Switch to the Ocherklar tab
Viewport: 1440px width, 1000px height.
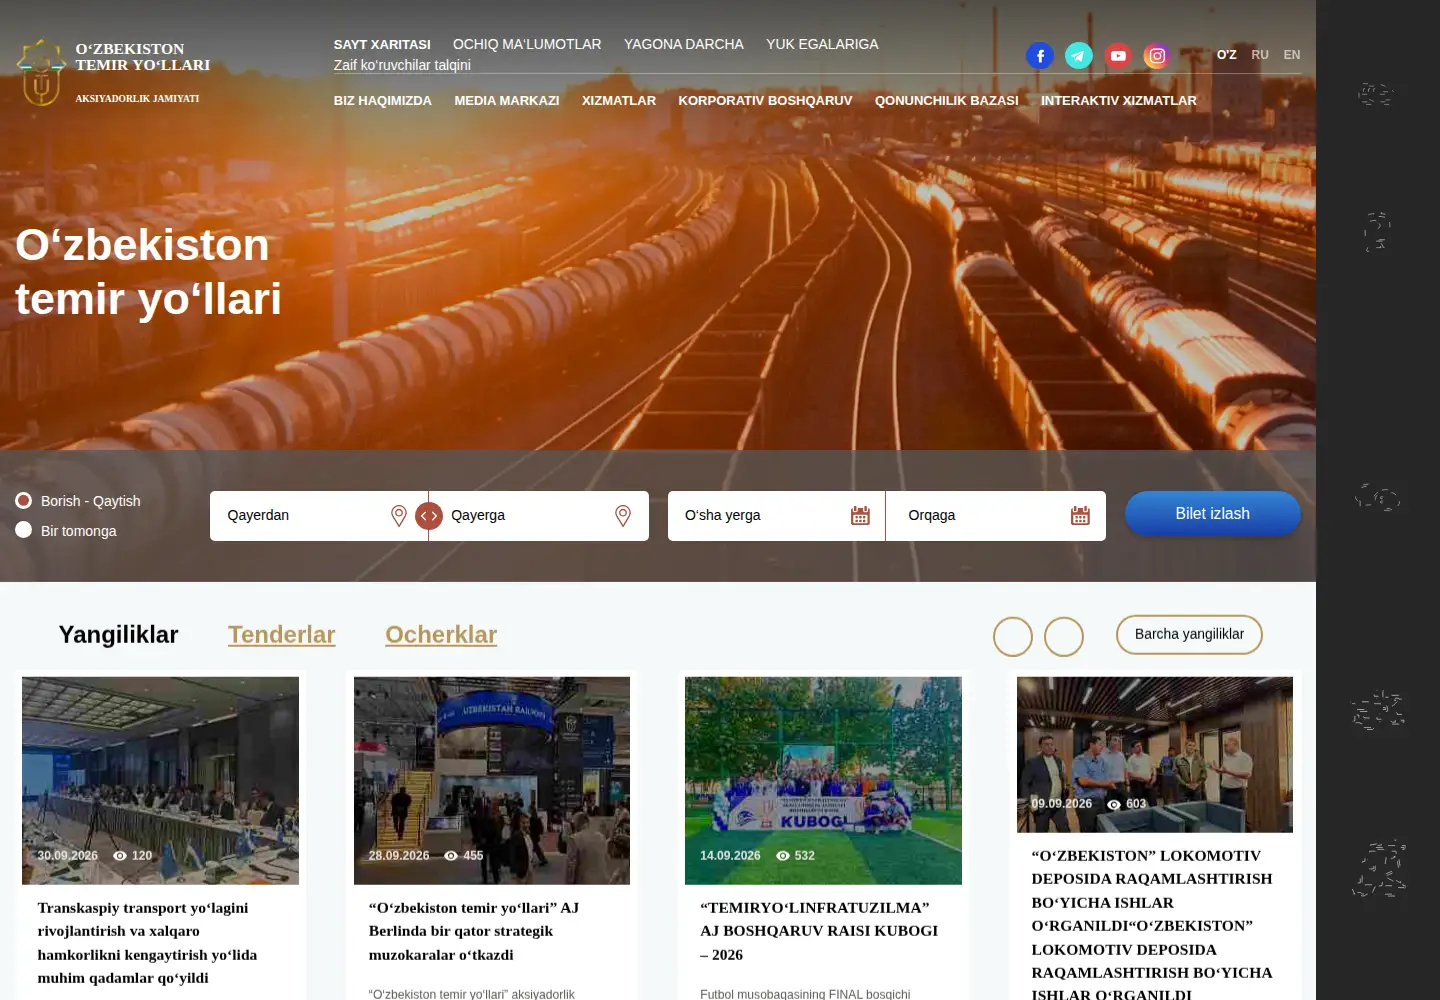click(x=441, y=635)
